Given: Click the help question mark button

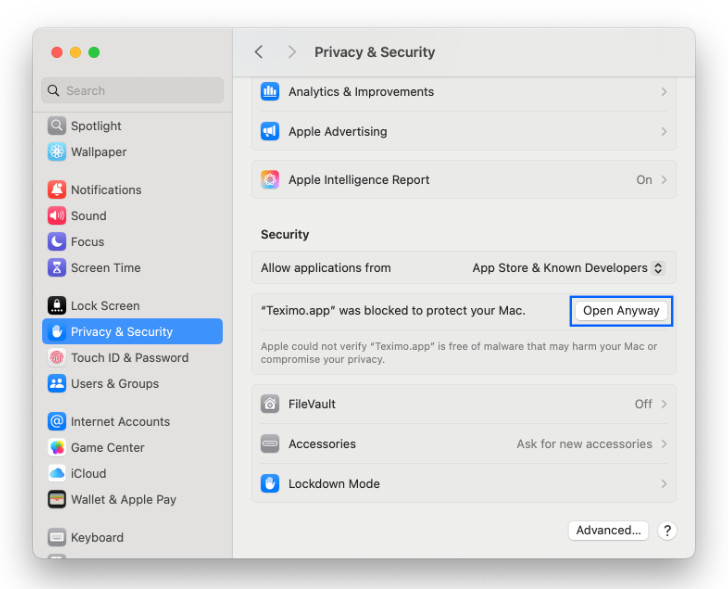Looking at the screenshot, I should tap(667, 531).
